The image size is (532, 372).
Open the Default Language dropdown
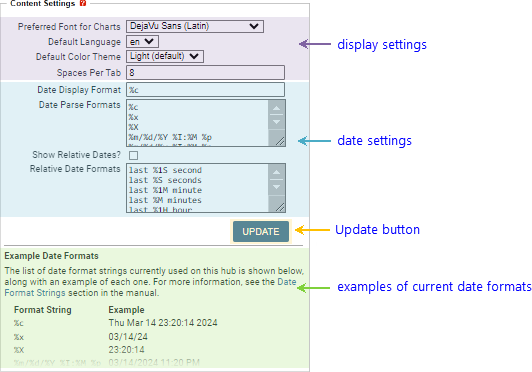142,42
